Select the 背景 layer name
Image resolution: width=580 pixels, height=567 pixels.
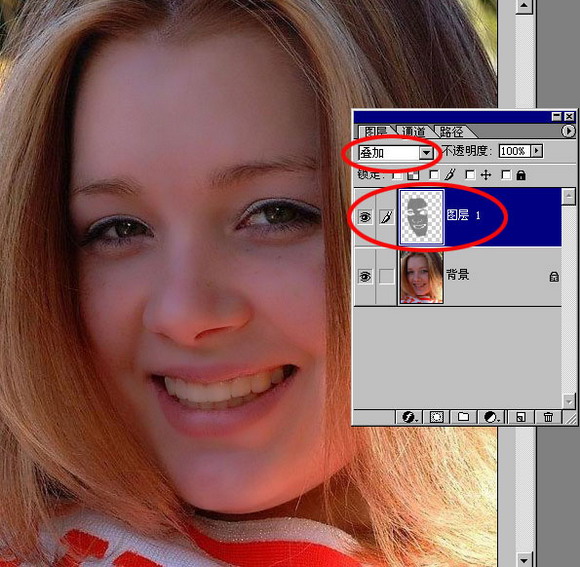pyautogui.click(x=458, y=275)
